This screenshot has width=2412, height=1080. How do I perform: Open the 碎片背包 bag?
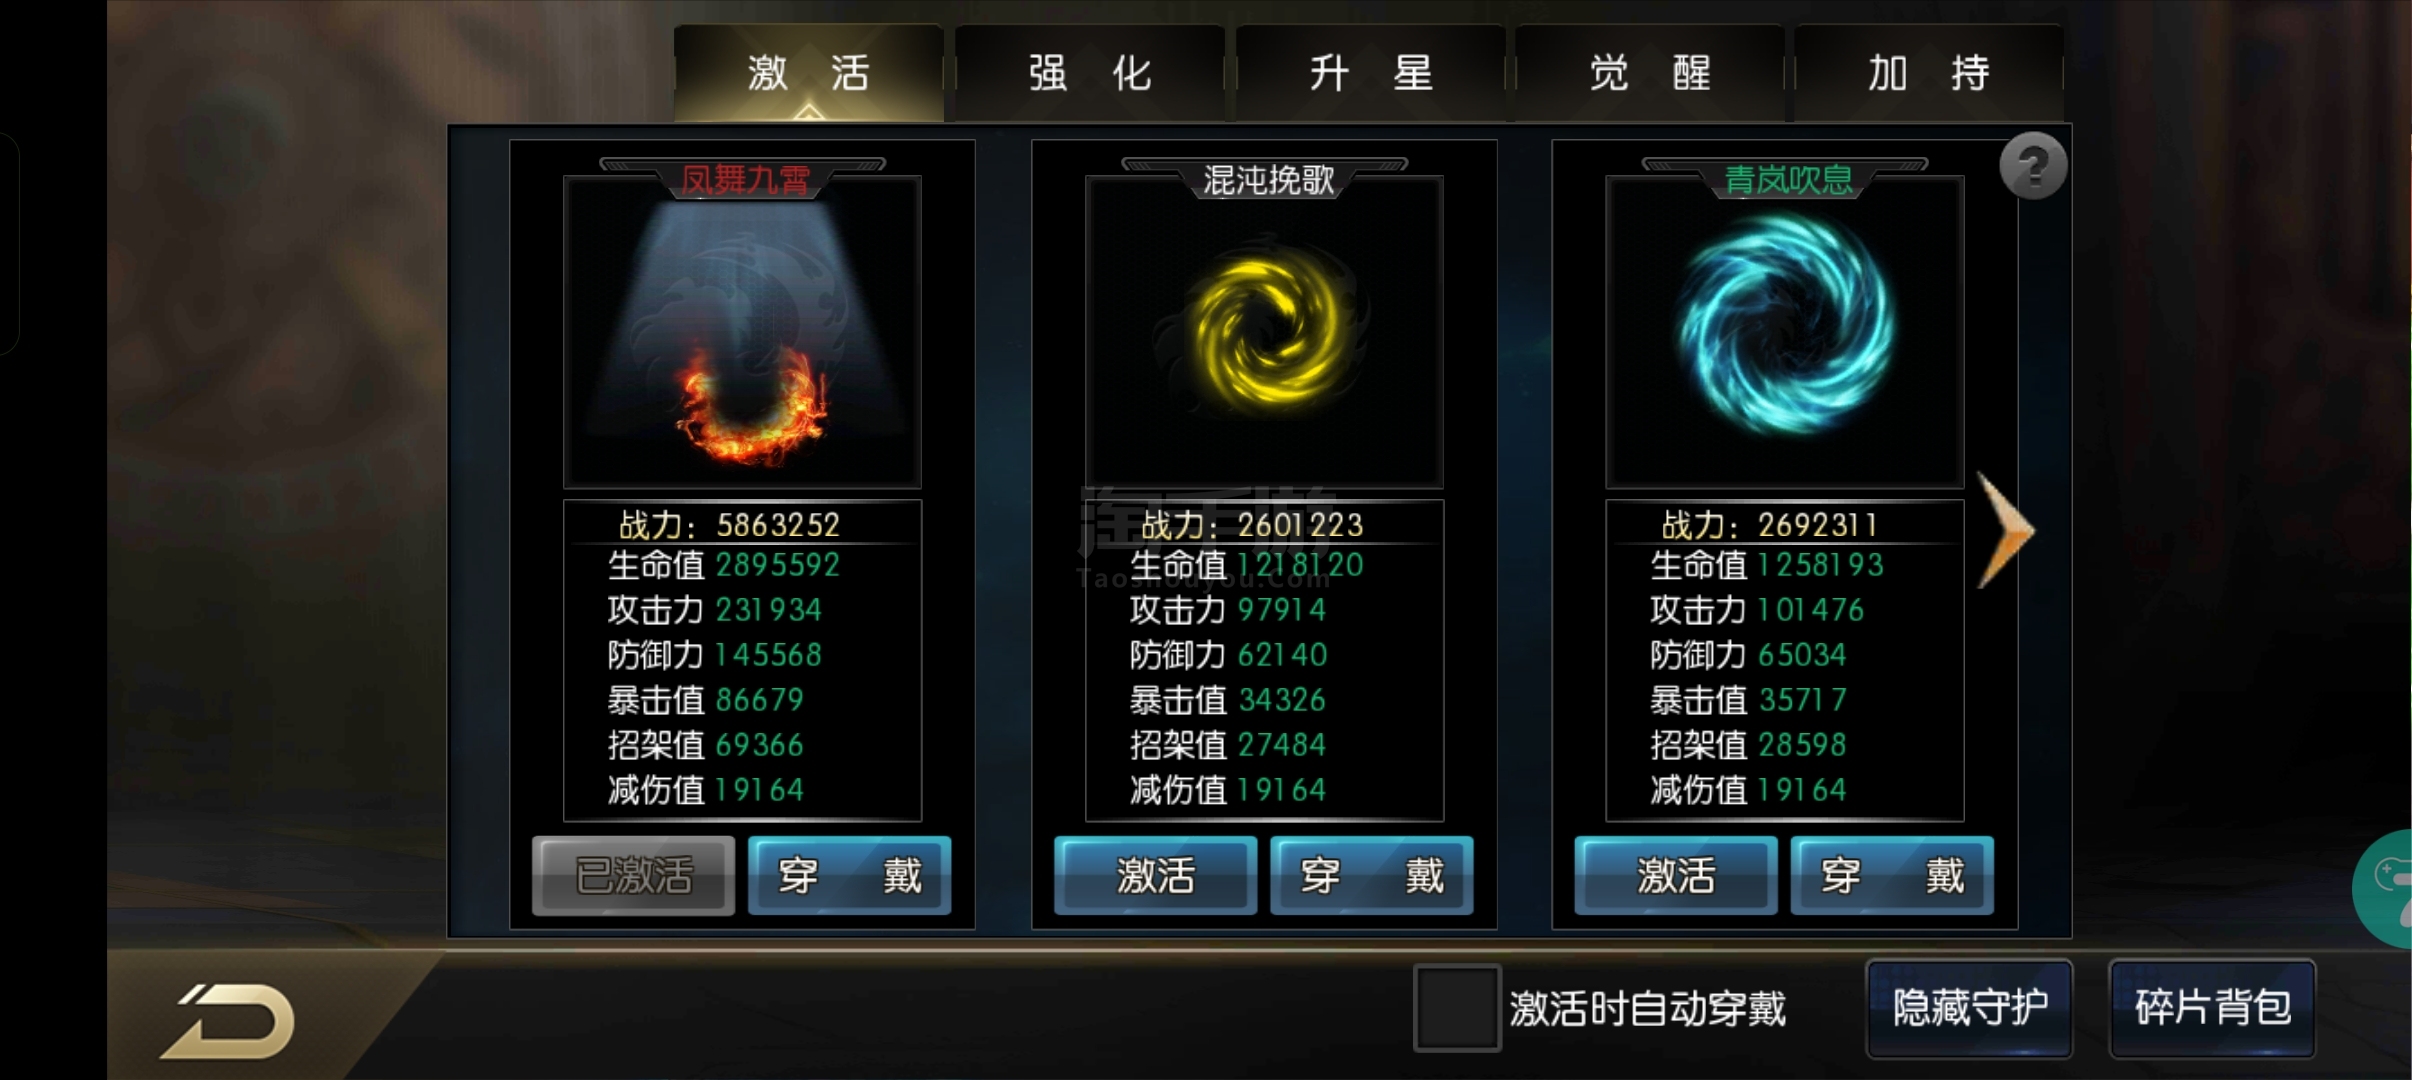(x=2212, y=1008)
